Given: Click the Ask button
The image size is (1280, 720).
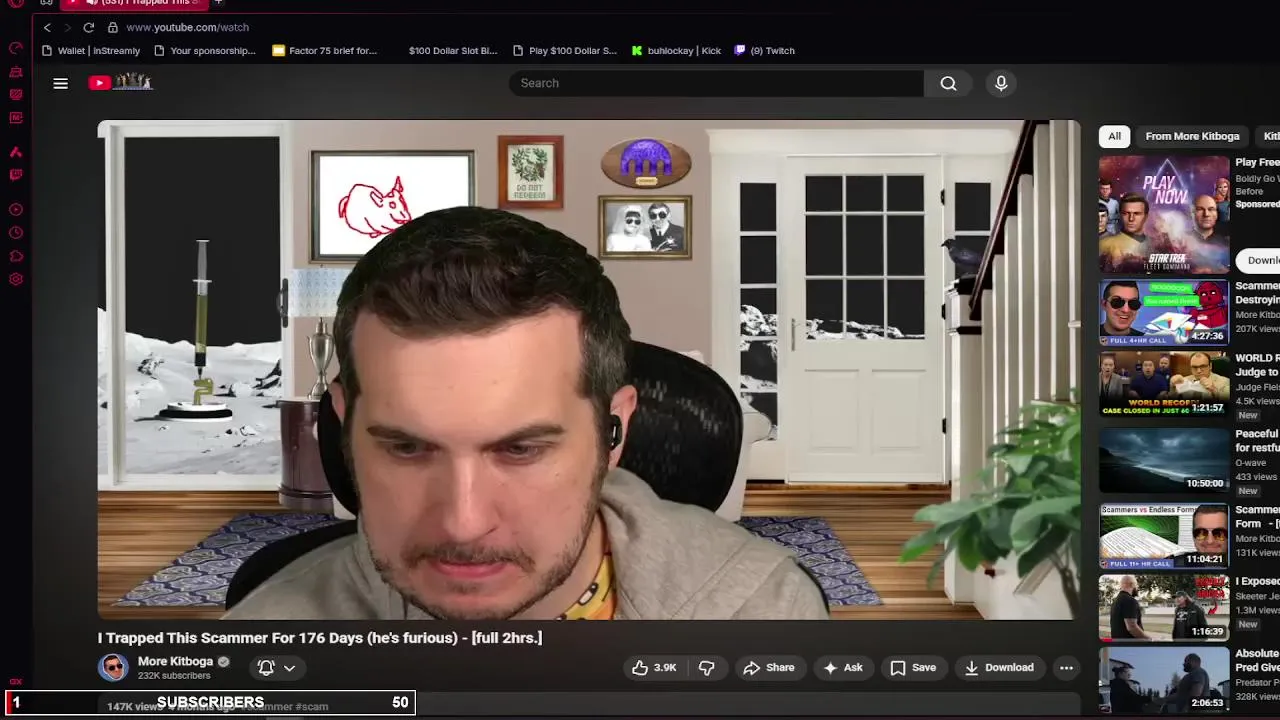Looking at the screenshot, I should coord(843,667).
